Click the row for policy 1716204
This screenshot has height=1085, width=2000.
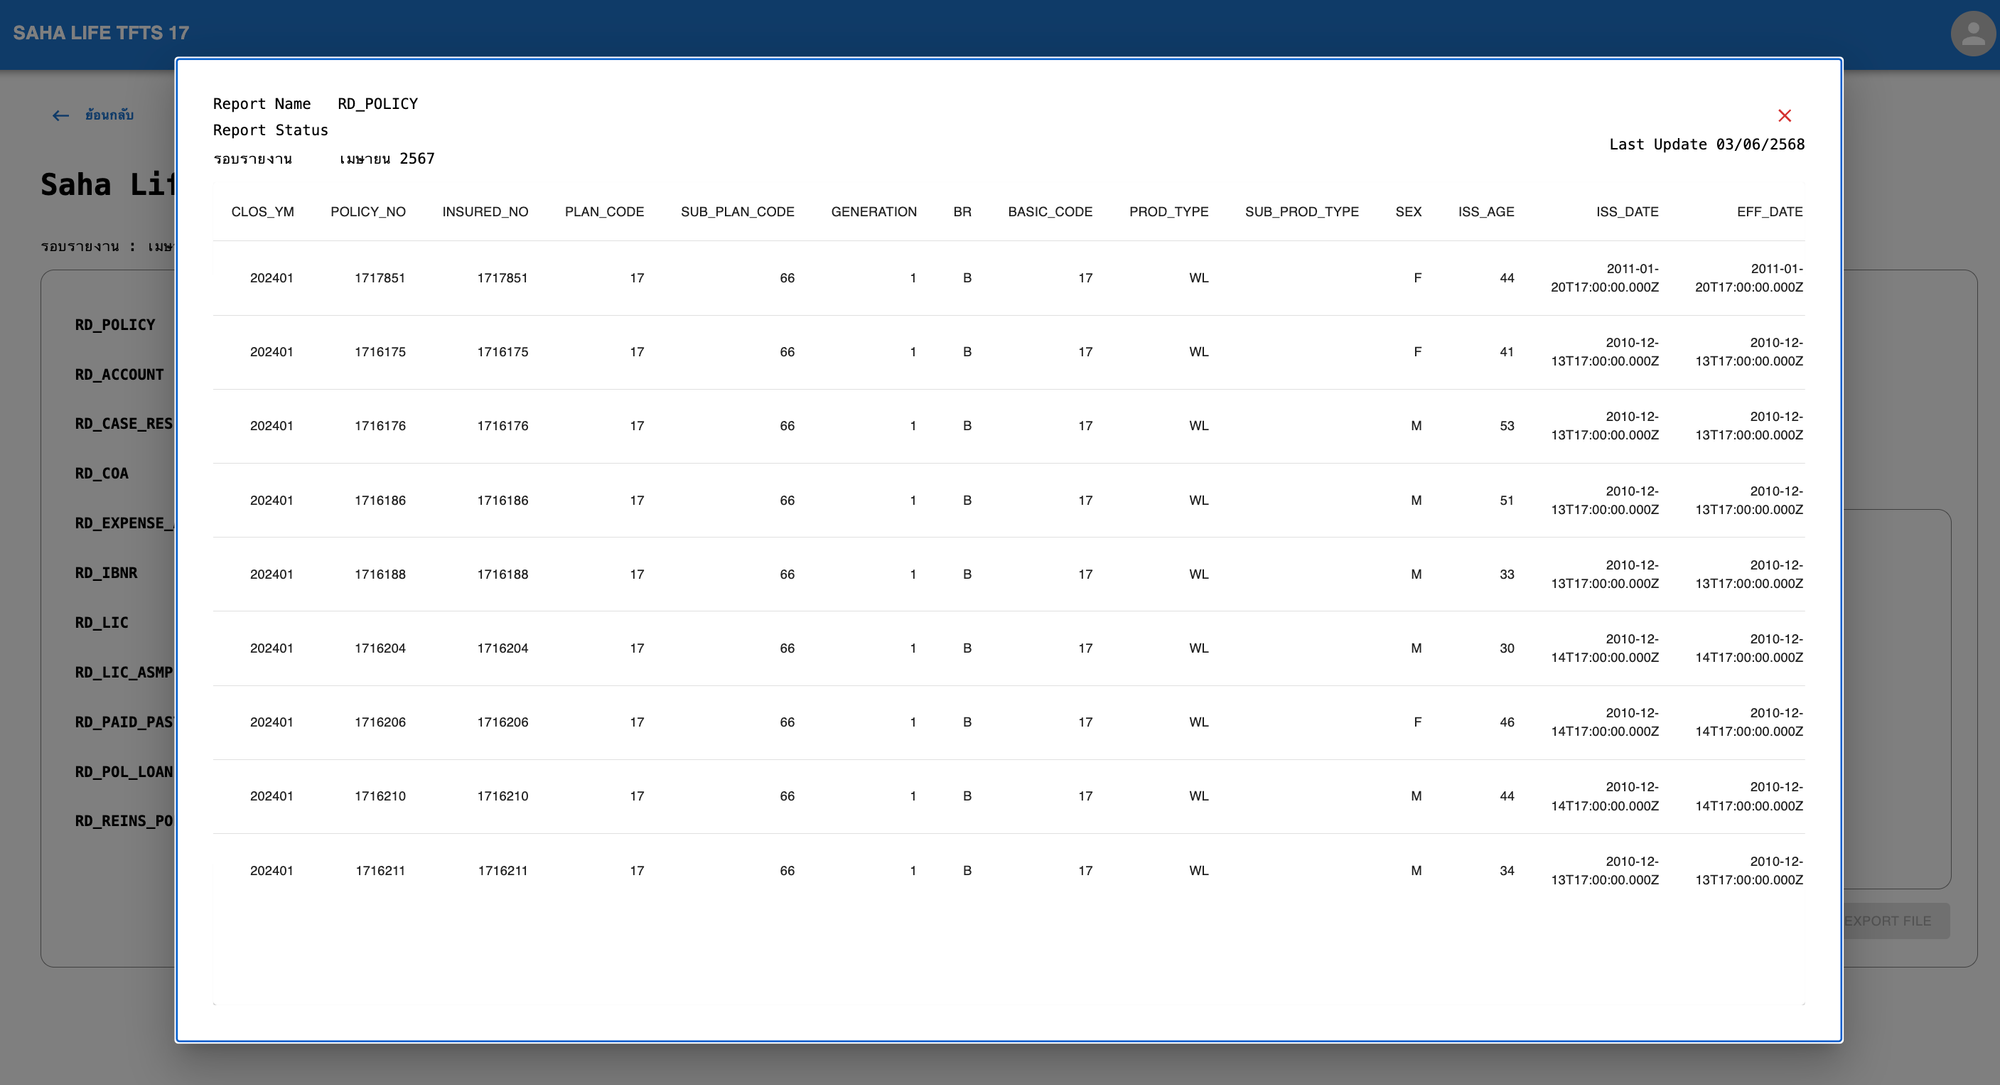(380, 649)
